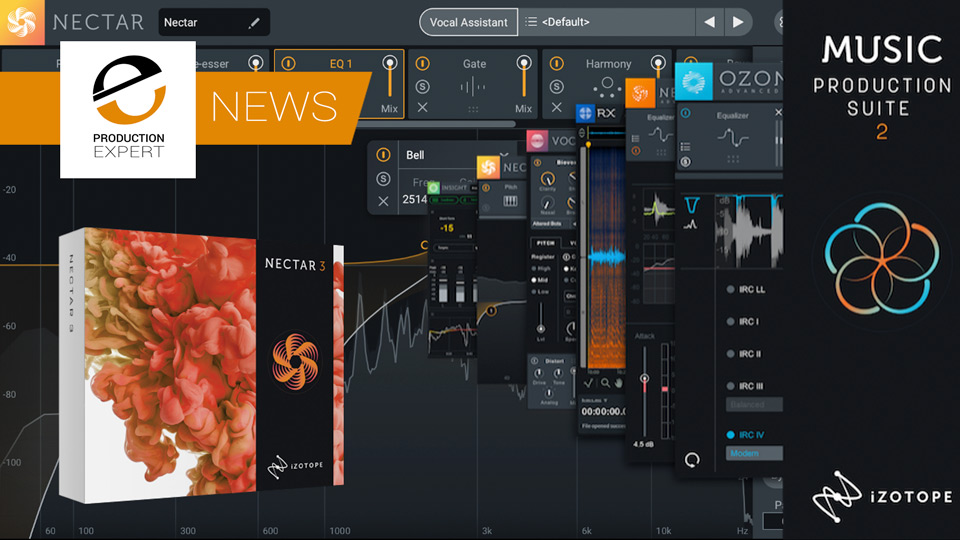Solo the Gate module
This screenshot has width=960, height=540.
tap(422, 86)
